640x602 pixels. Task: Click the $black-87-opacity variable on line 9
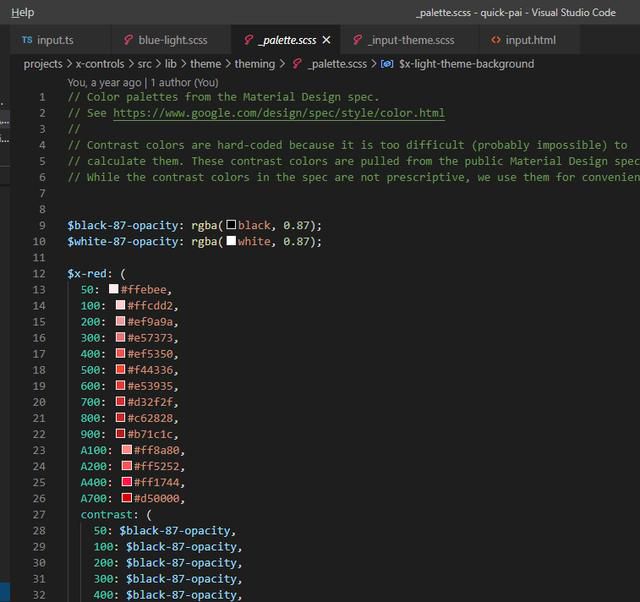point(123,225)
